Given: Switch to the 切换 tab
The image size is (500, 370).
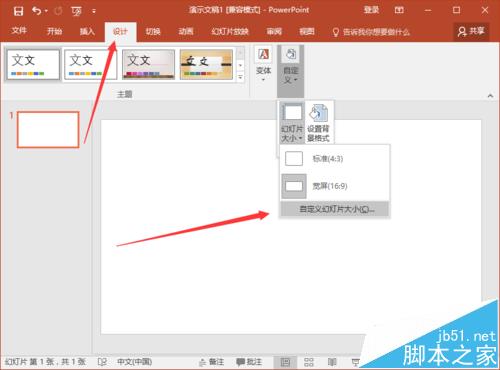Looking at the screenshot, I should (x=153, y=31).
